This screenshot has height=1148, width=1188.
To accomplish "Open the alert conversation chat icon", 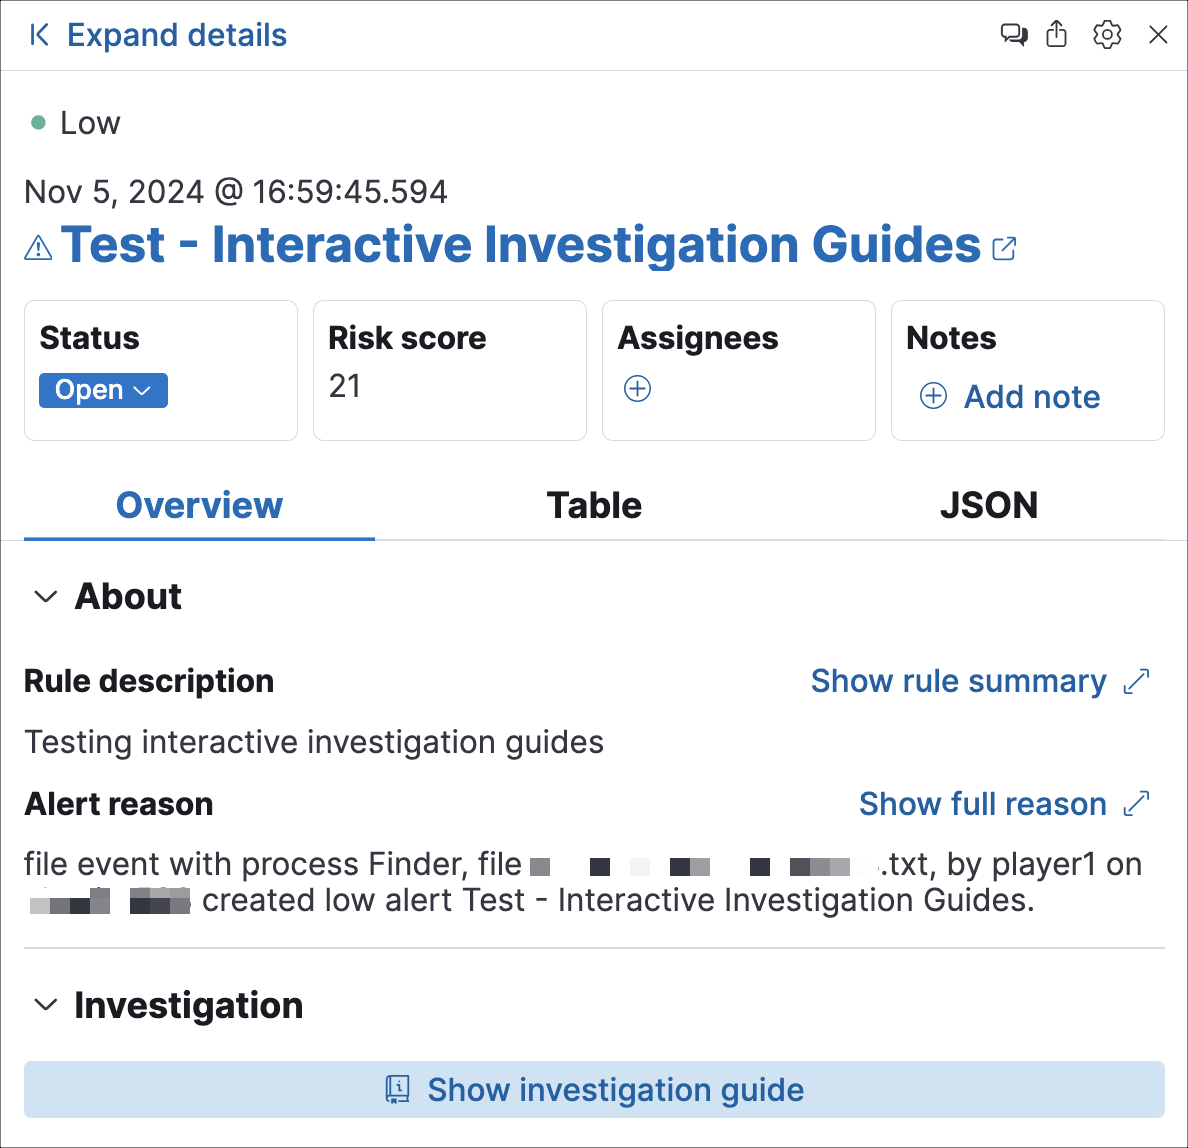I will point(1013,34).
